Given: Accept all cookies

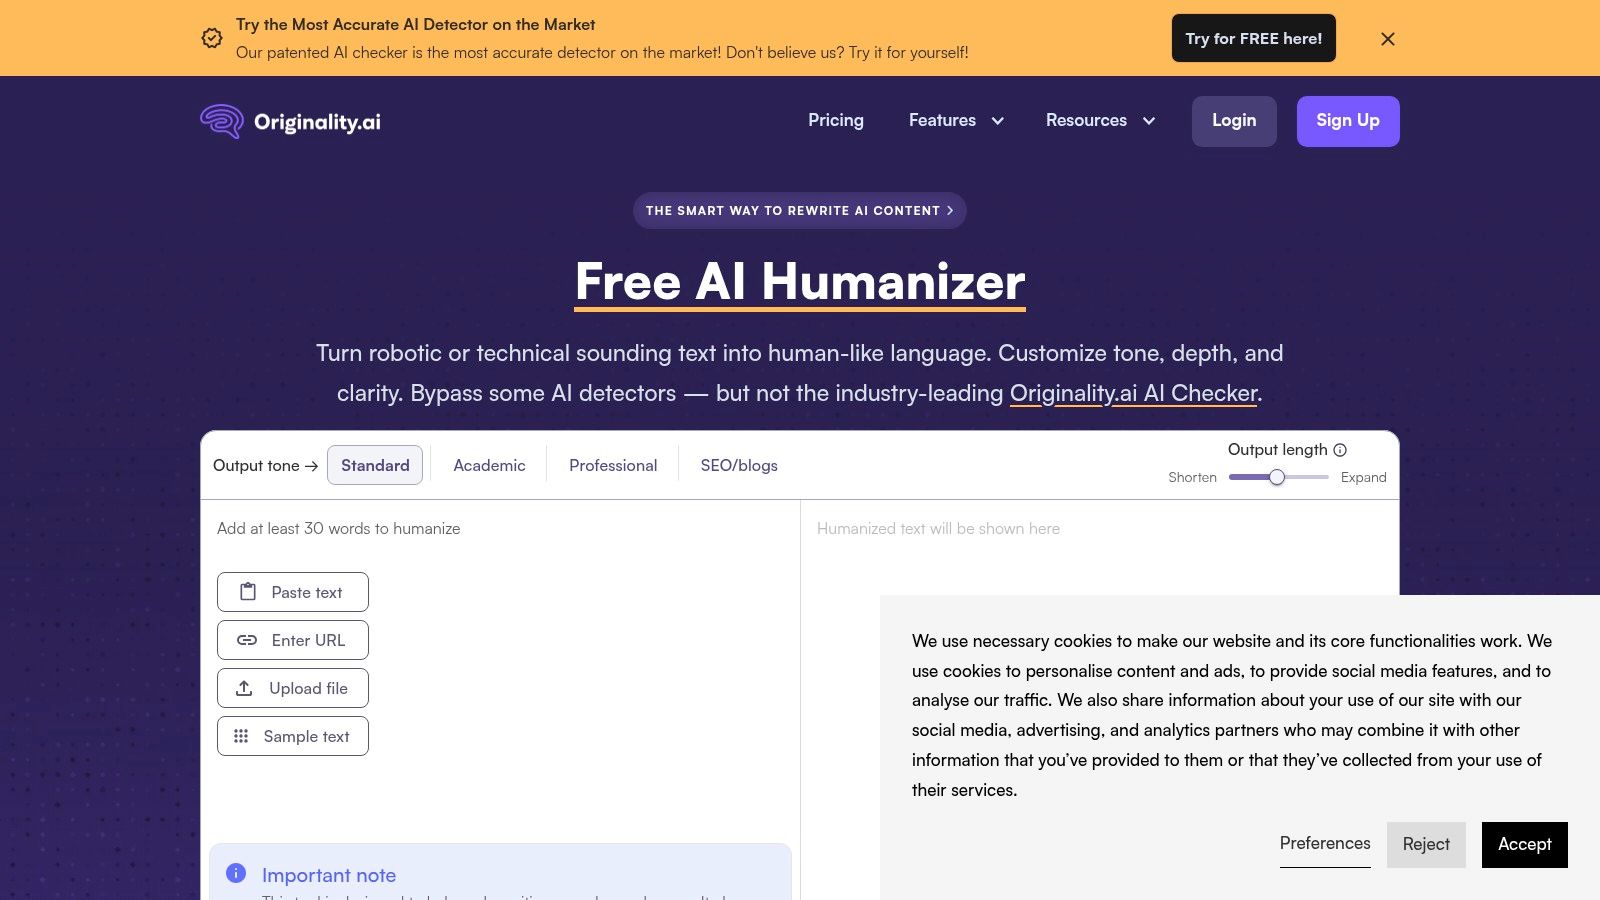Looking at the screenshot, I should click(1524, 844).
